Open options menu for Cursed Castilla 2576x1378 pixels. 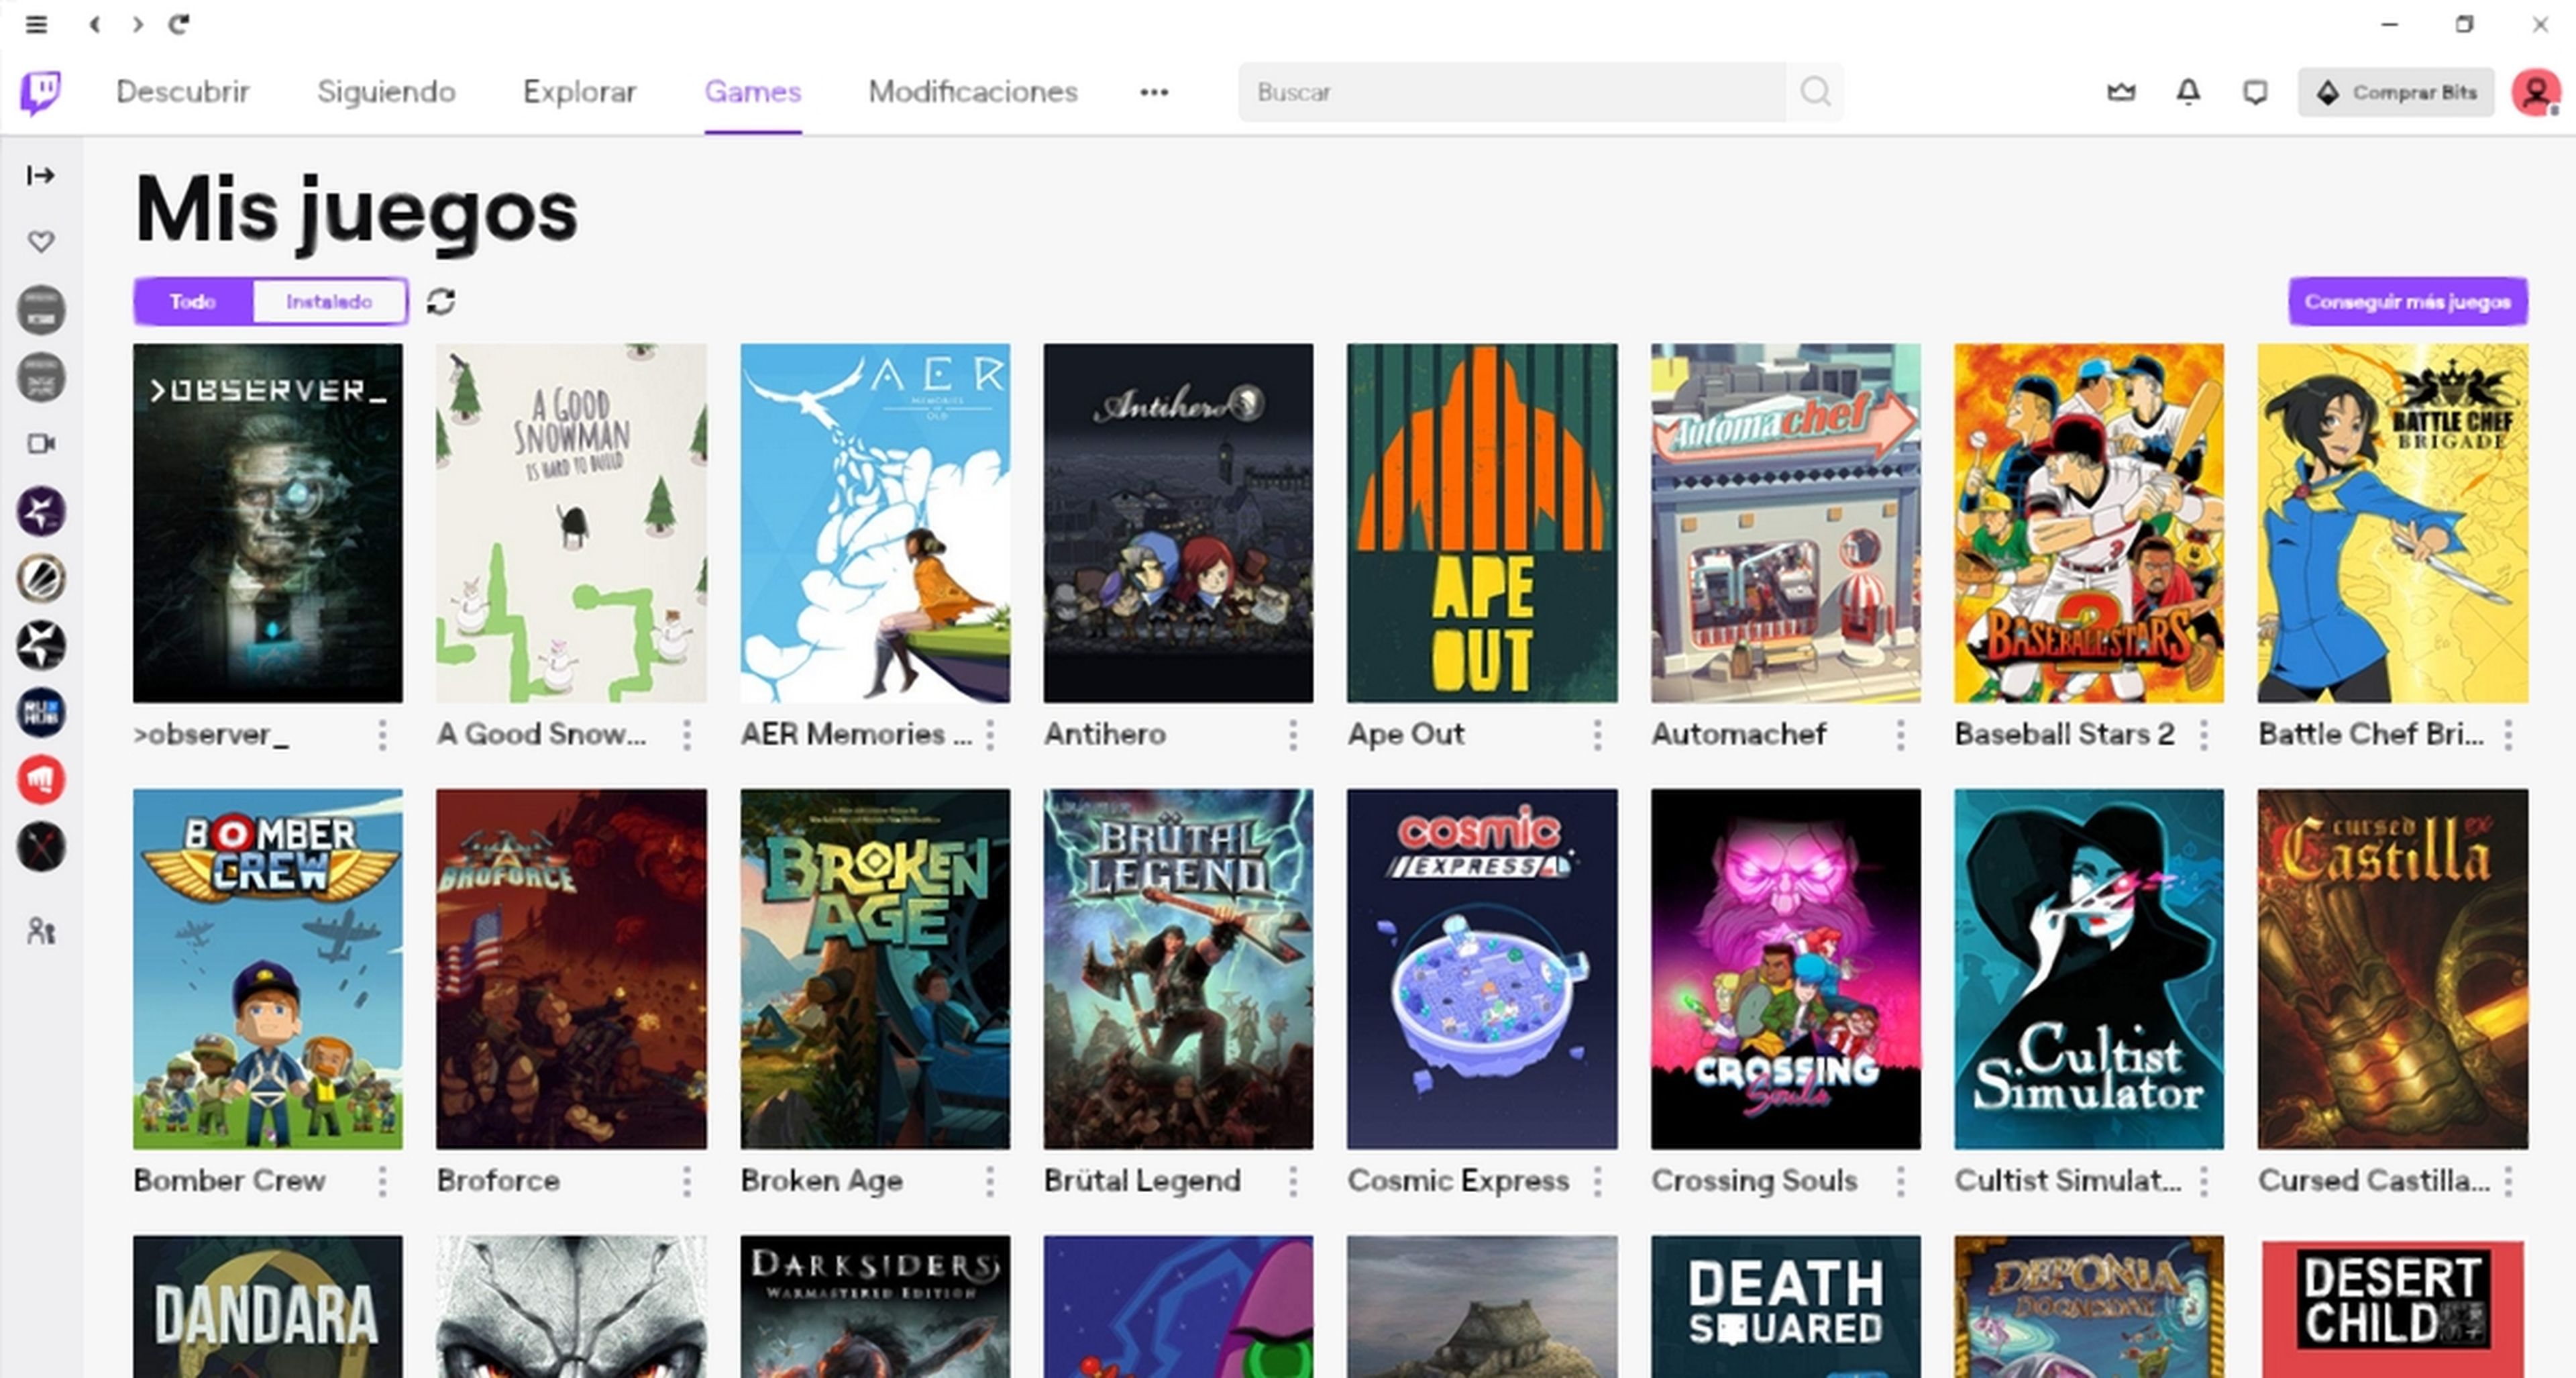point(2508,1182)
